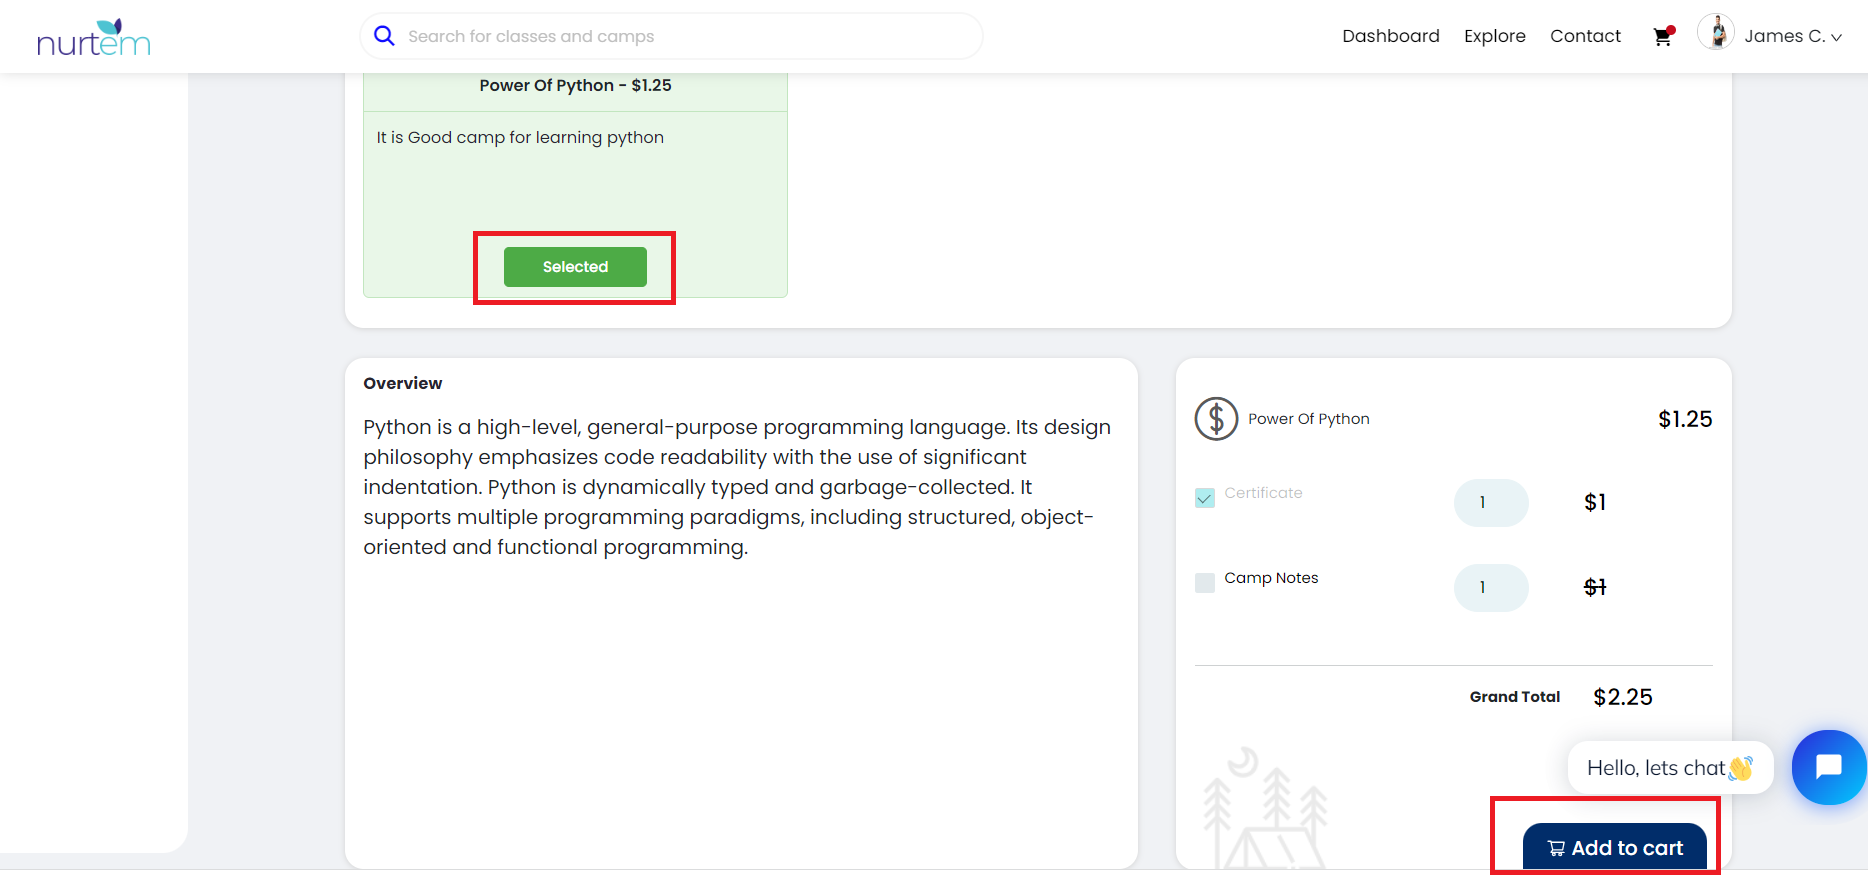Click the Camp Notes quantity field
Screen dimensions: 1868x876
[x=1490, y=588]
